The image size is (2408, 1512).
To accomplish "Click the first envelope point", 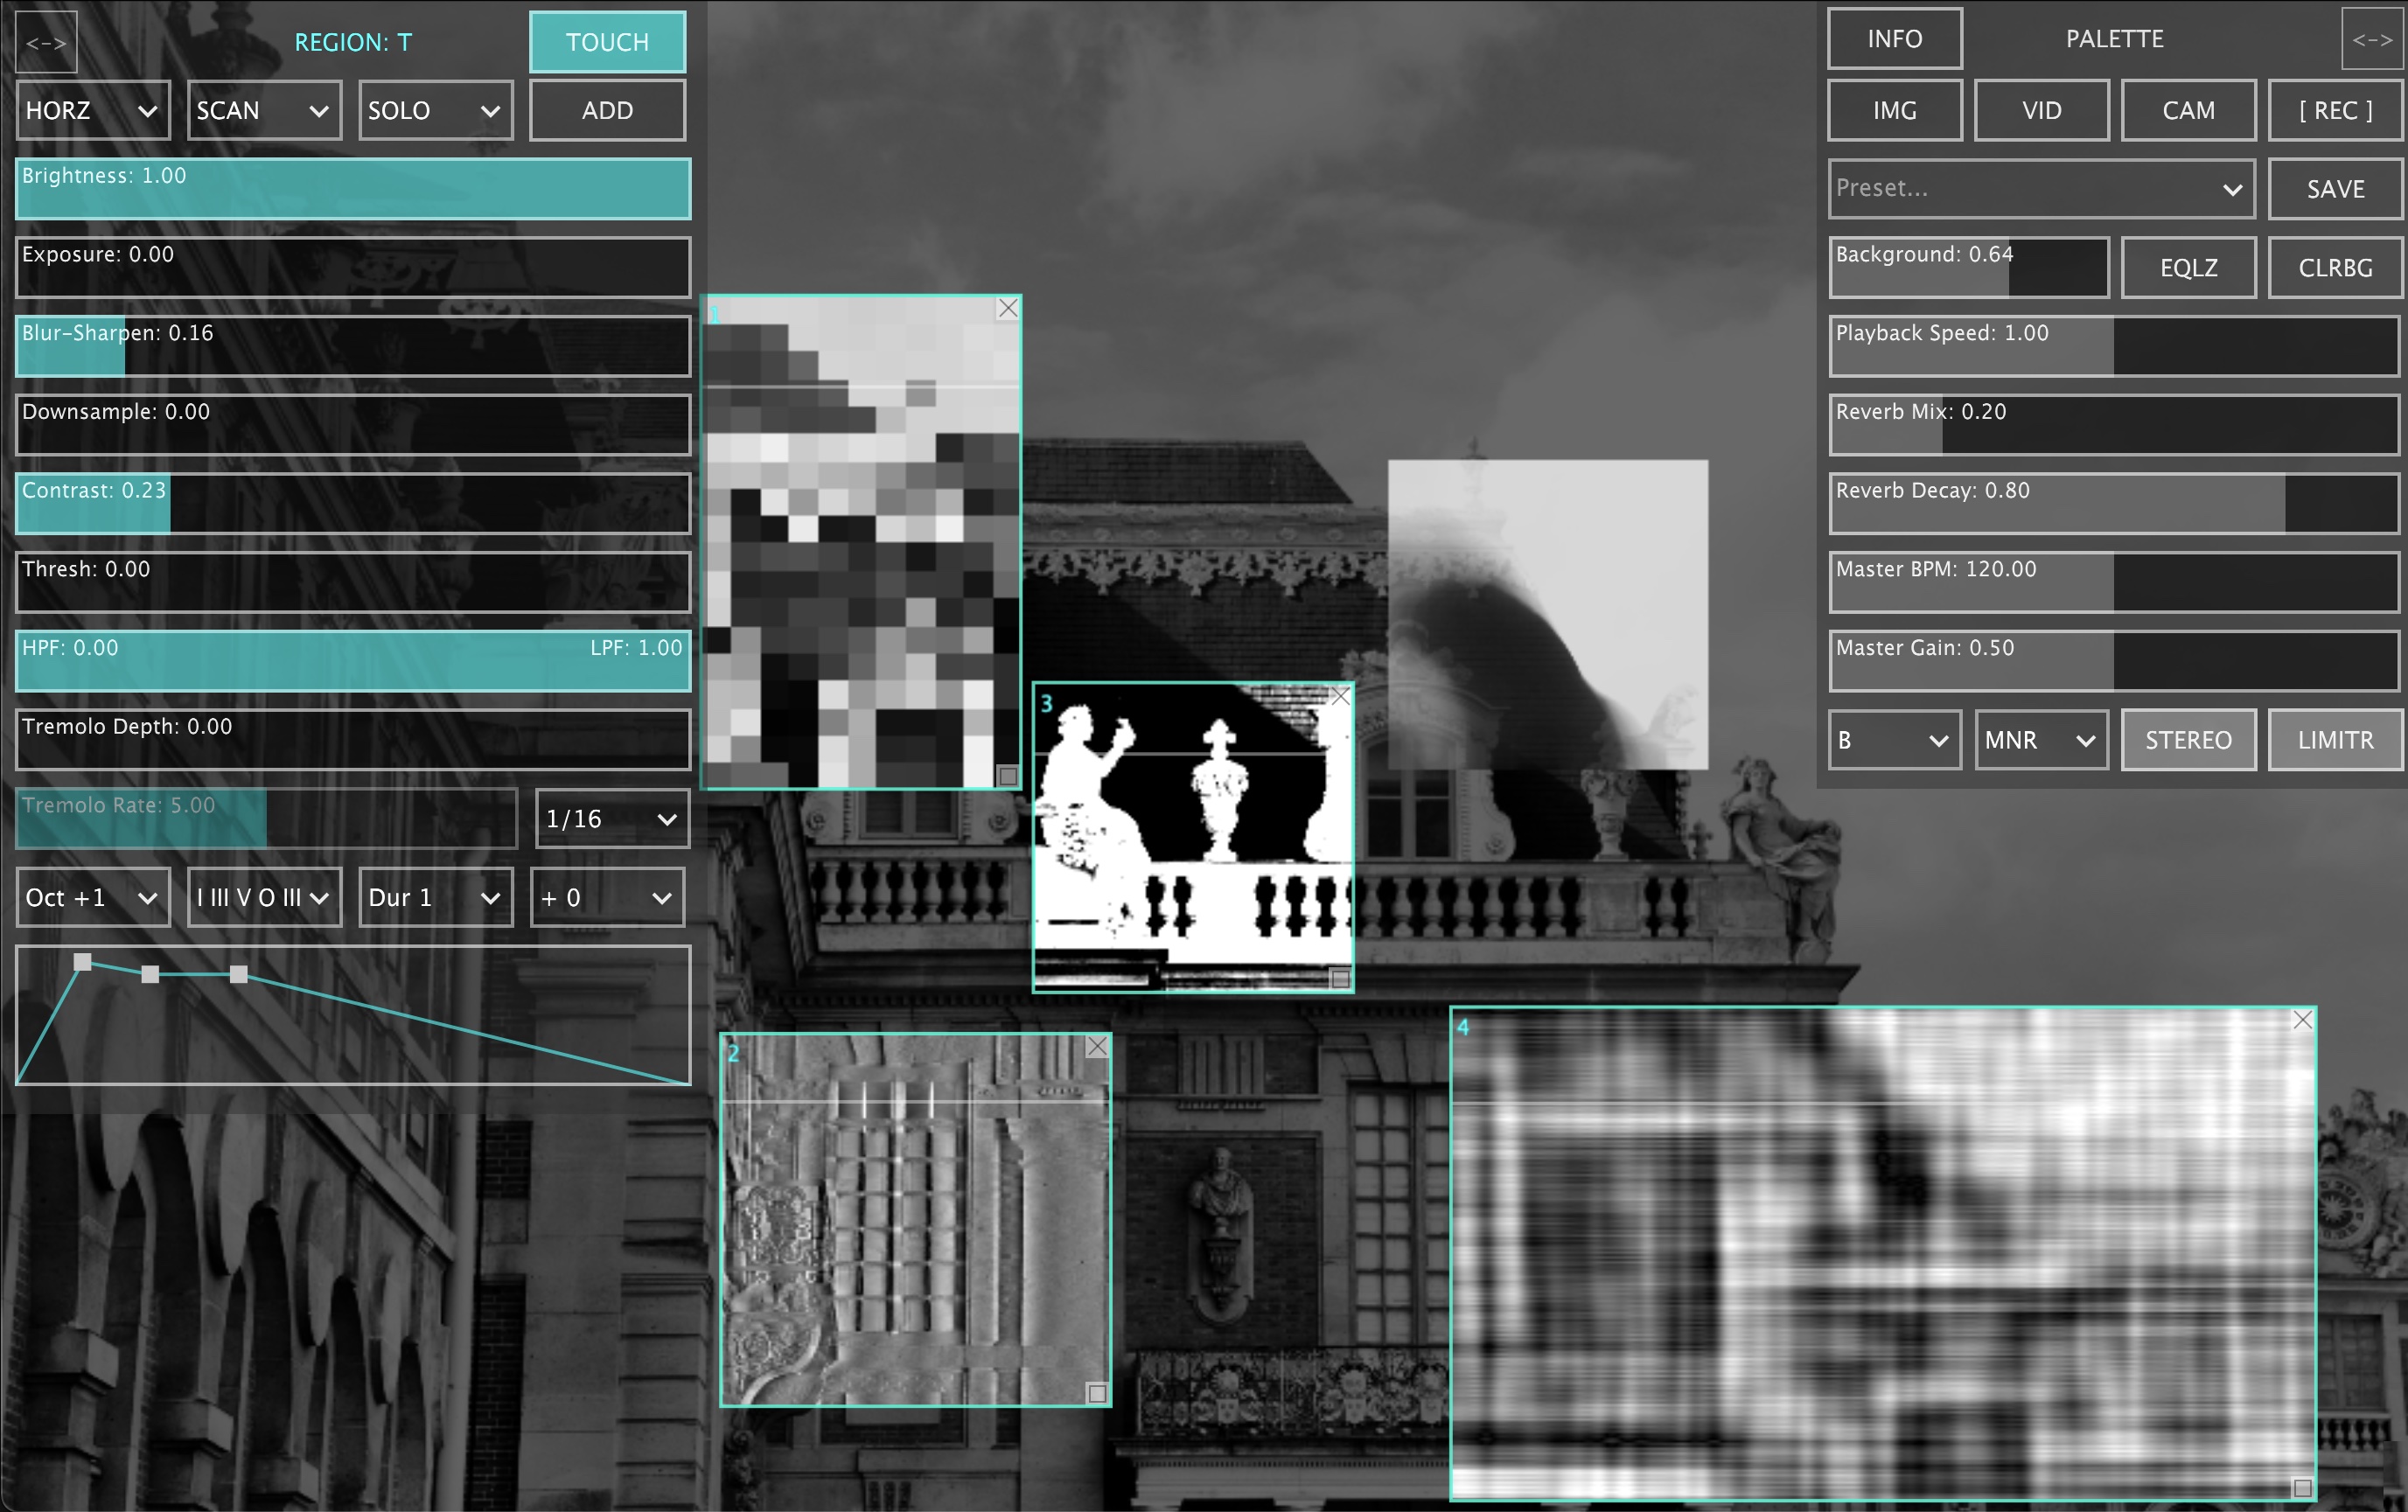I will click(x=83, y=962).
